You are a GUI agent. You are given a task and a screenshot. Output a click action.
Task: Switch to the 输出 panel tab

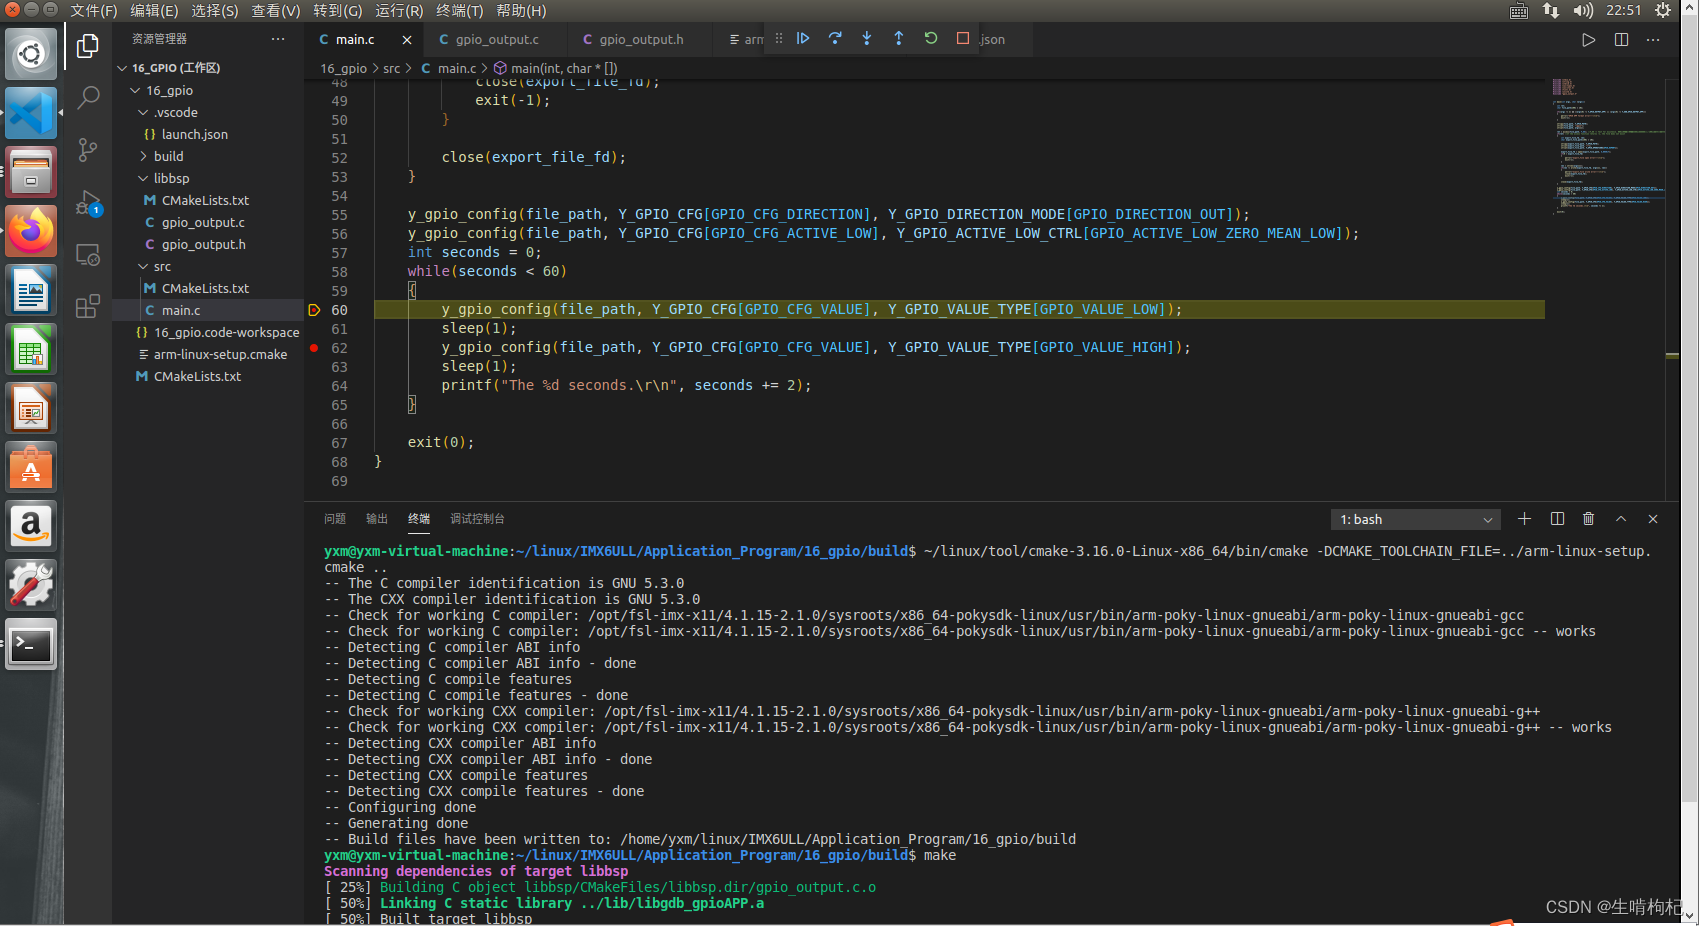coord(377,519)
